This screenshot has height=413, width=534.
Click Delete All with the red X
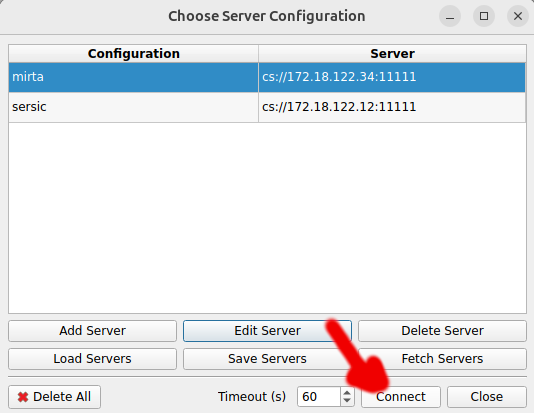(54, 397)
